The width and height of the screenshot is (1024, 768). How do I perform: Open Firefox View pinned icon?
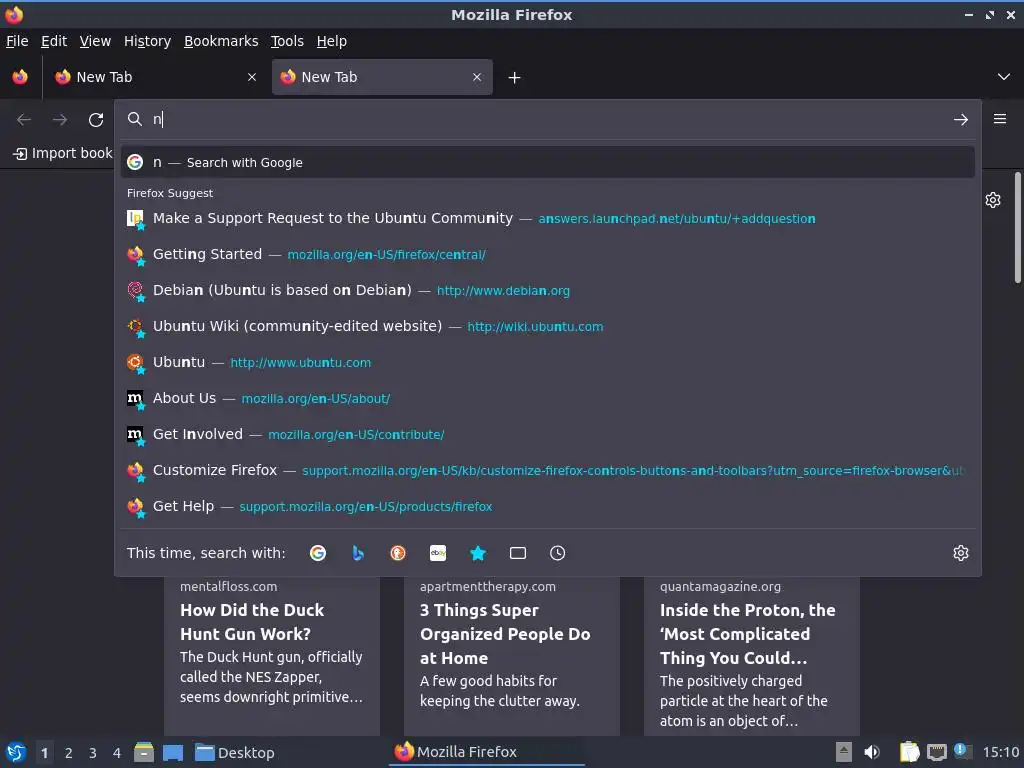tap(20, 77)
